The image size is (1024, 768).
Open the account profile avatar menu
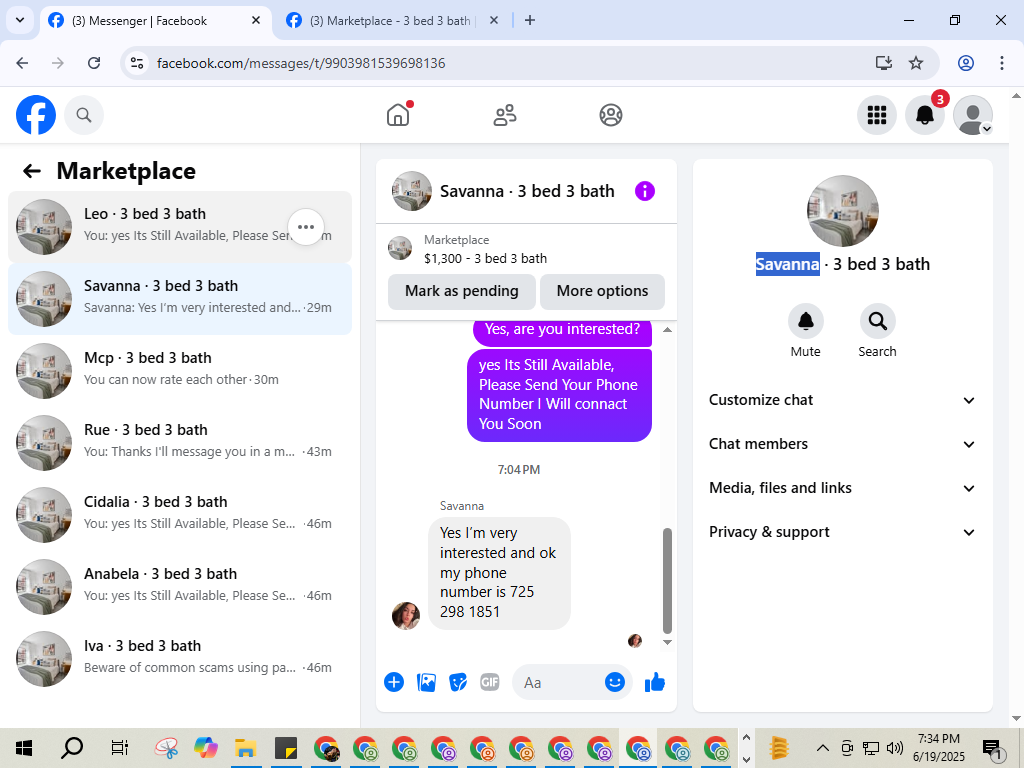click(973, 115)
